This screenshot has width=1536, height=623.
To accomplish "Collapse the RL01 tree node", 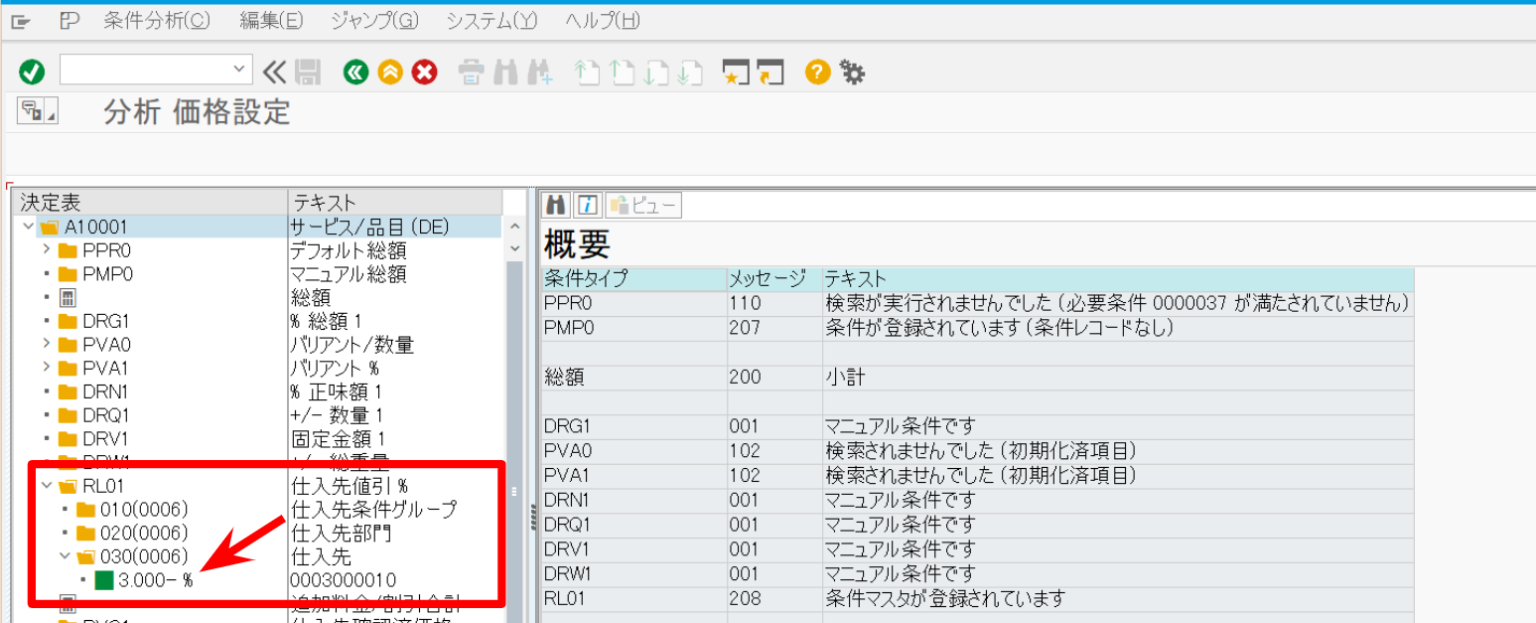I will click(46, 486).
